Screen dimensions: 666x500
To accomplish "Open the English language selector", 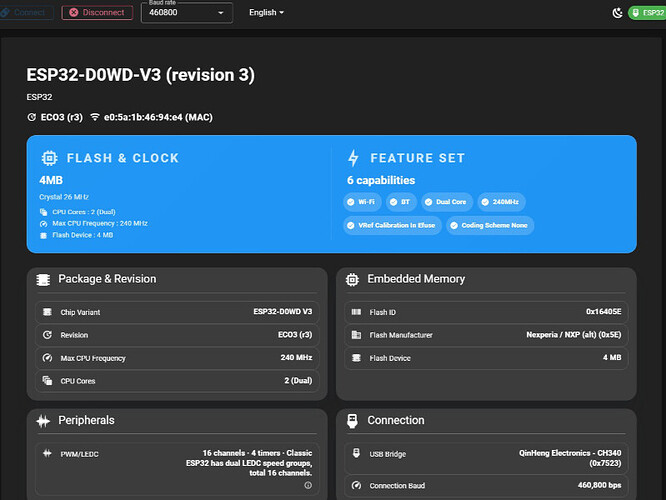I will click(x=266, y=13).
